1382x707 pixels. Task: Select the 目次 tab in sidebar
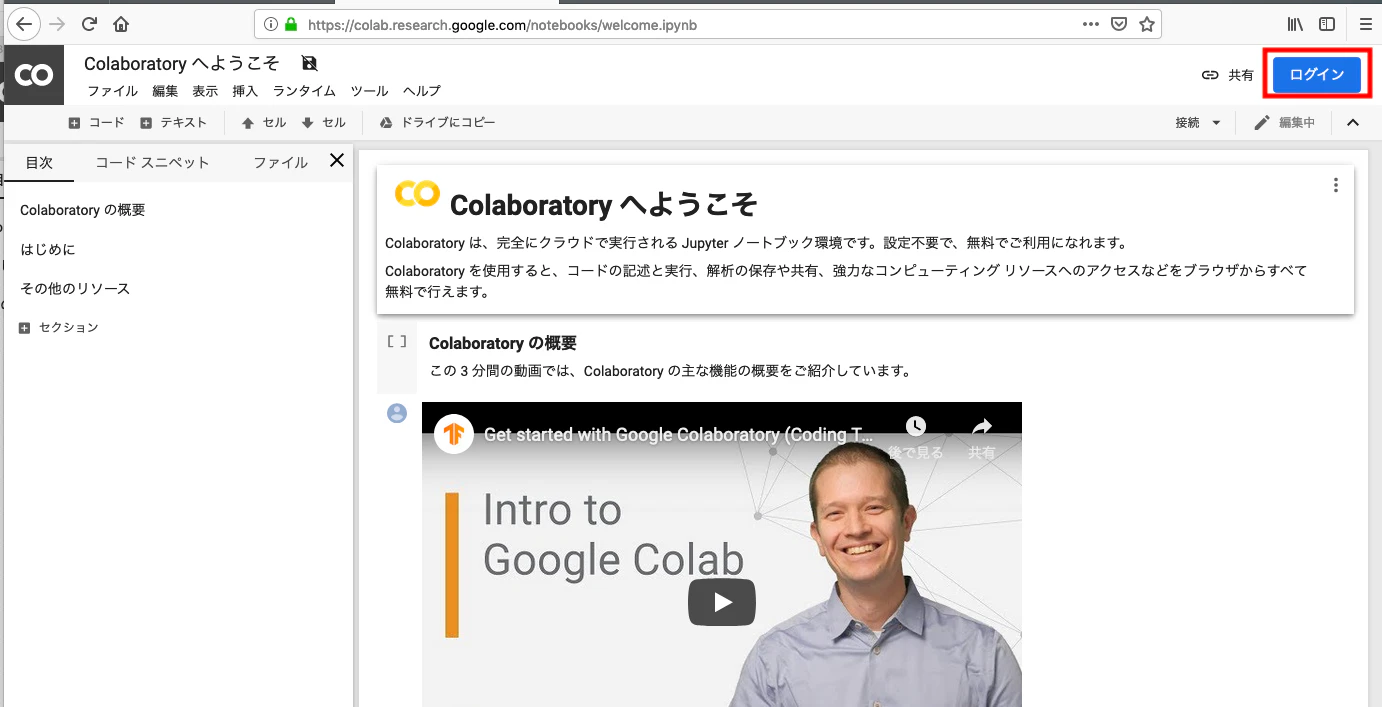tap(39, 162)
